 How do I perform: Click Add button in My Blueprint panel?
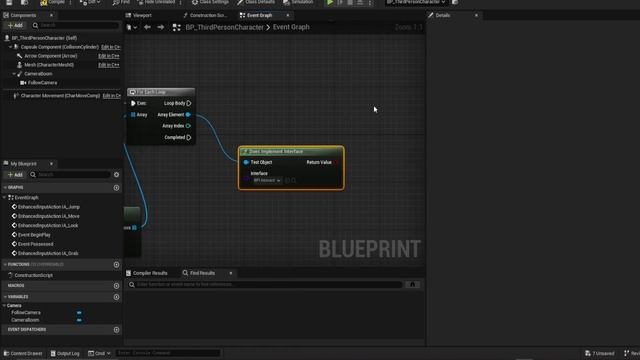(x=16, y=175)
